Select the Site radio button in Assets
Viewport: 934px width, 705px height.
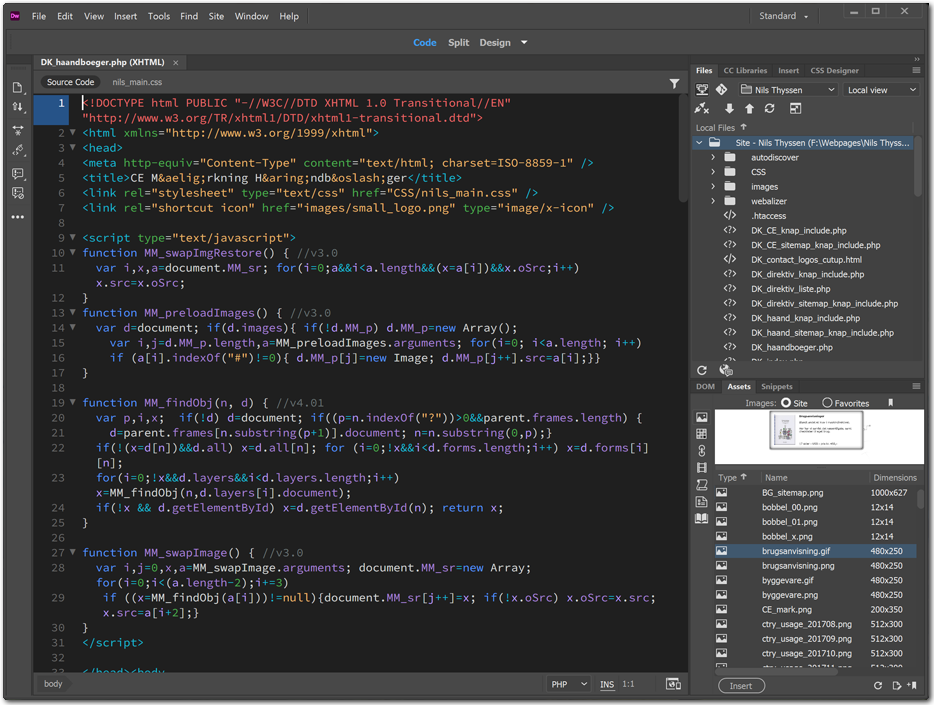[x=786, y=403]
